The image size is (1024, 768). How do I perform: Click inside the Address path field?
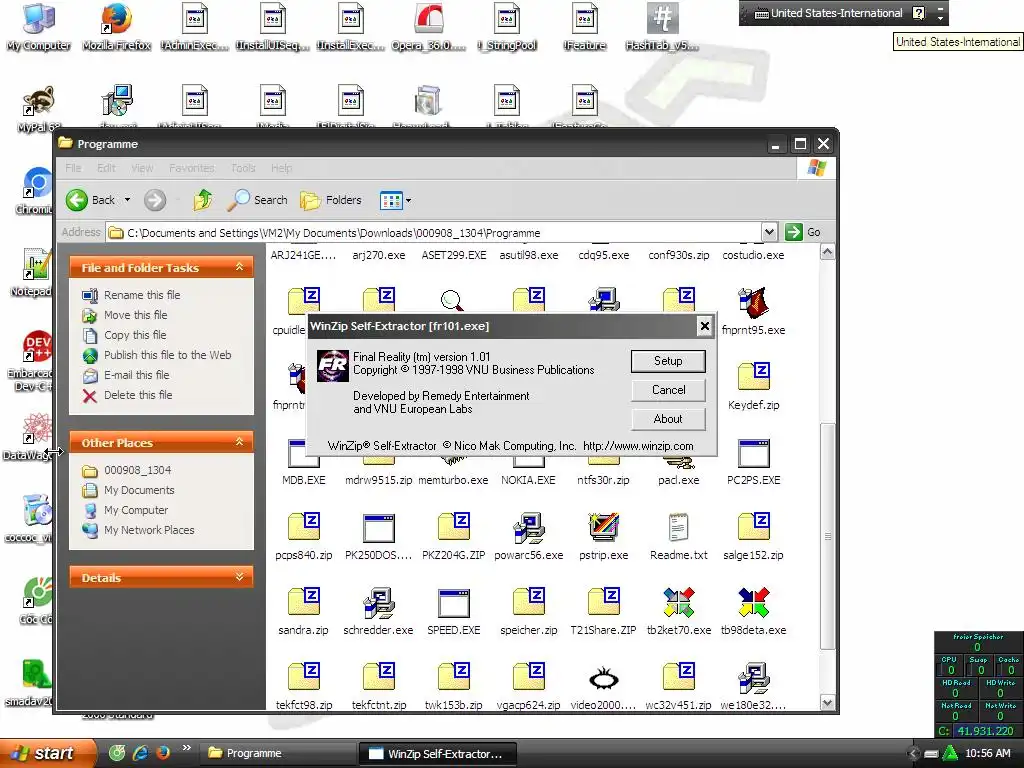434,232
